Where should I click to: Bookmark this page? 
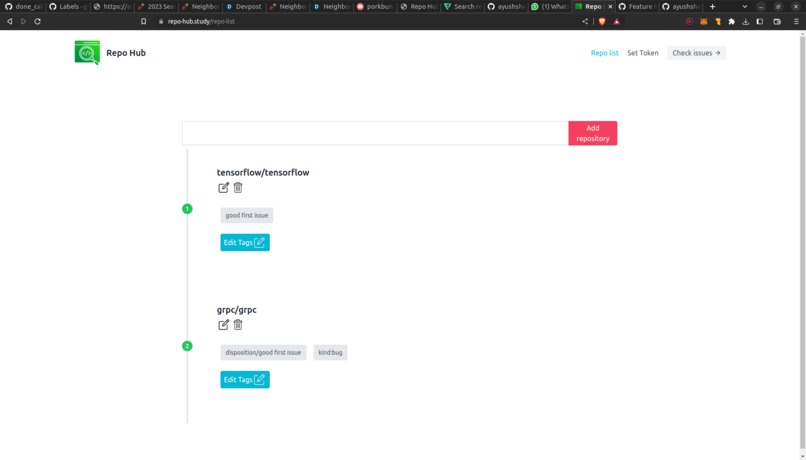[143, 22]
